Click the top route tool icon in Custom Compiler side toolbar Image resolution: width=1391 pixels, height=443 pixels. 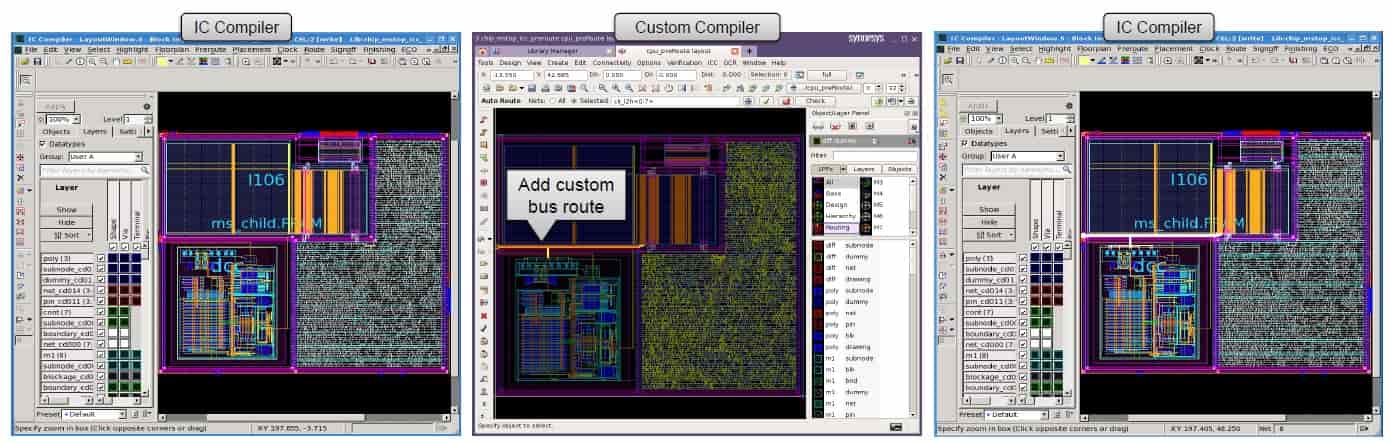483,120
